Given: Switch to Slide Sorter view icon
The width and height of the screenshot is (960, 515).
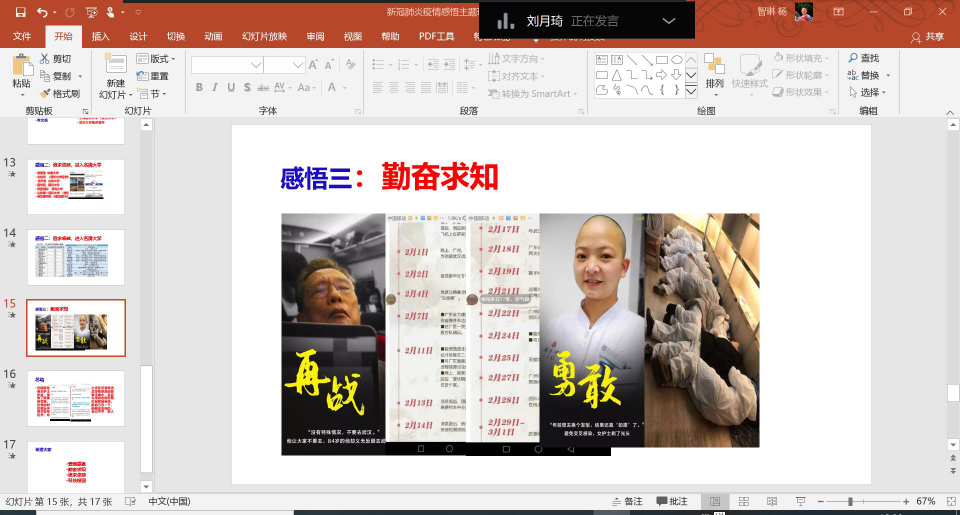Looking at the screenshot, I should coord(744,502).
